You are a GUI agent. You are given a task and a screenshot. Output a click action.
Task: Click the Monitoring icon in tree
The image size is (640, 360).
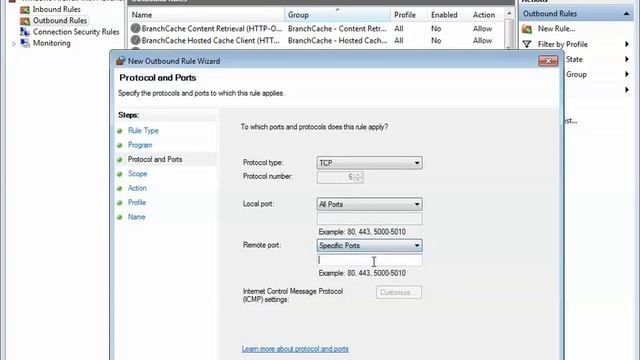click(25, 43)
